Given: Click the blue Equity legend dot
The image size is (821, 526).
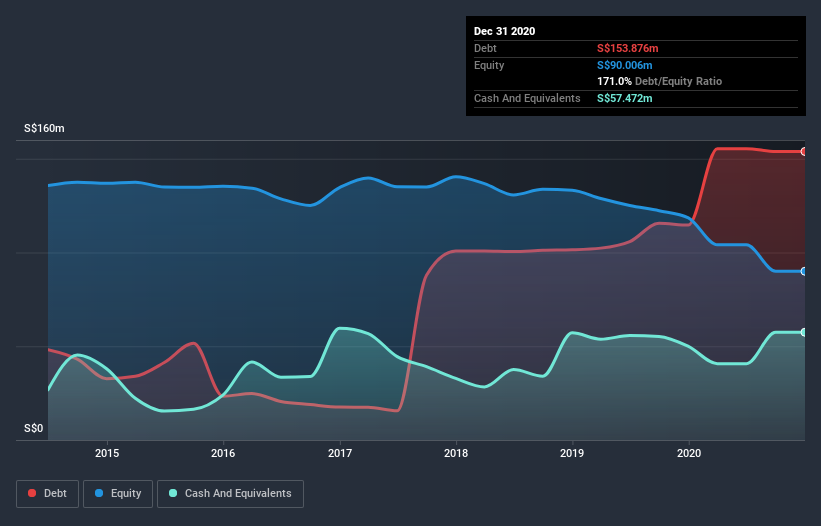Looking at the screenshot, I should [99, 493].
